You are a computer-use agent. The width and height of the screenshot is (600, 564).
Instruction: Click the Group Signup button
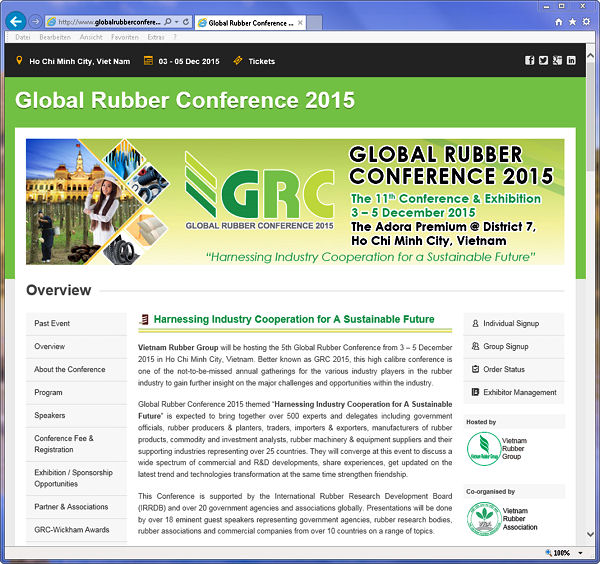tap(514, 347)
